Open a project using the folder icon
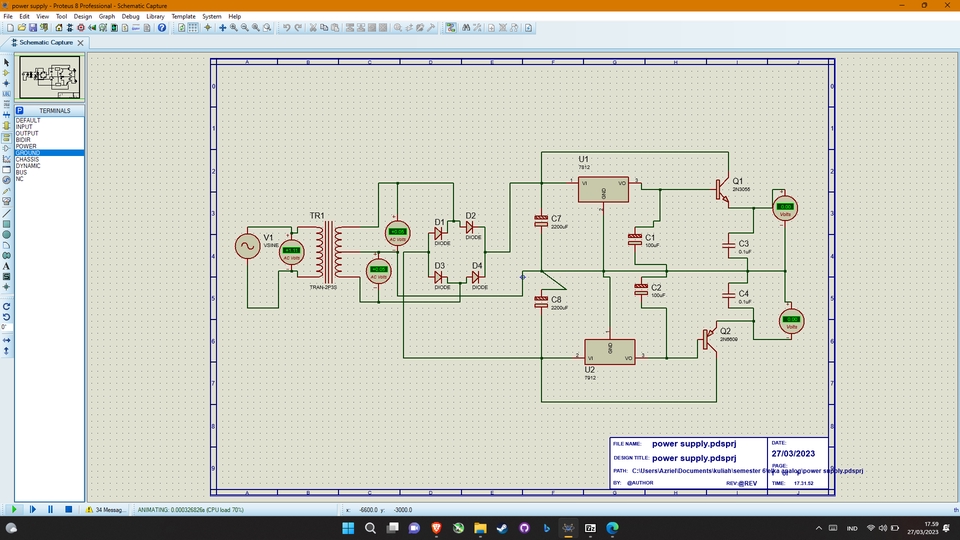This screenshot has height=540, width=960. 21,28
